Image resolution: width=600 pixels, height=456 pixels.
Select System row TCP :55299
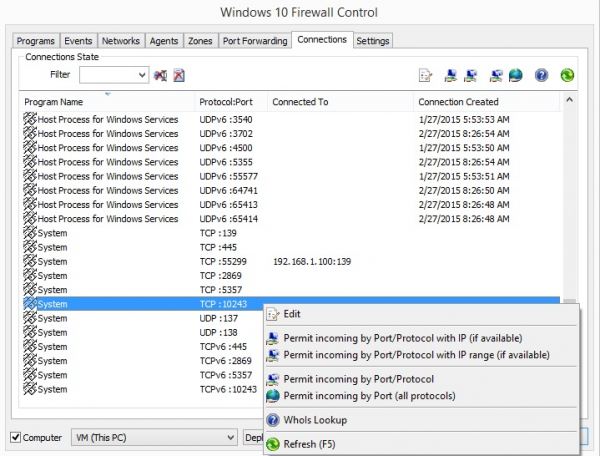coord(291,261)
